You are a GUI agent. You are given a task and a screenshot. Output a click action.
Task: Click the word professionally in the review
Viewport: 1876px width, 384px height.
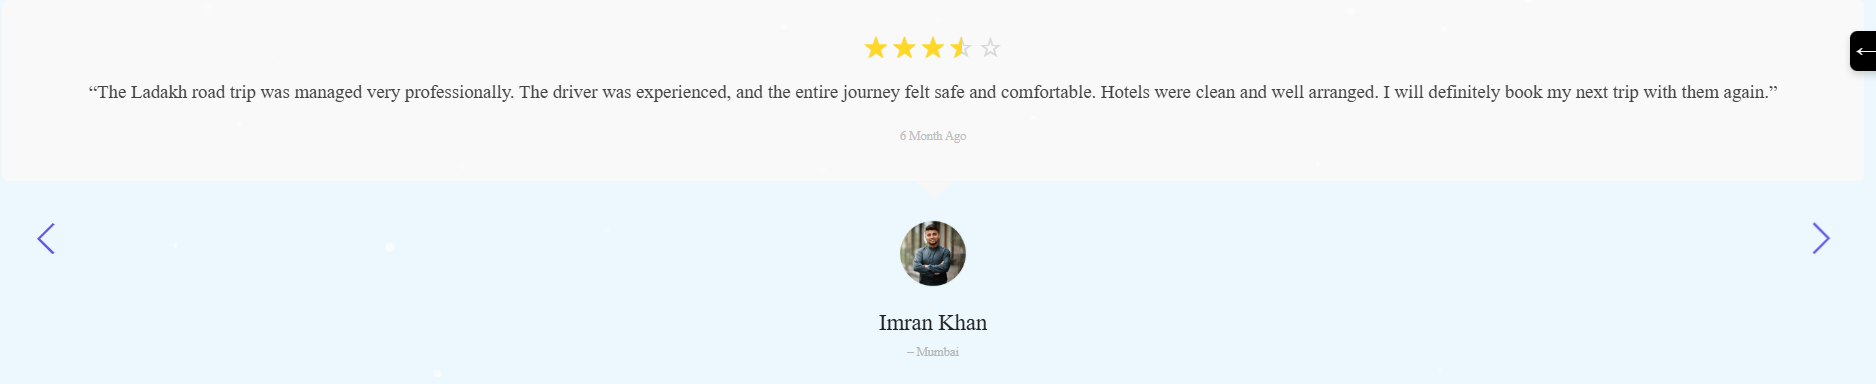[x=459, y=92]
